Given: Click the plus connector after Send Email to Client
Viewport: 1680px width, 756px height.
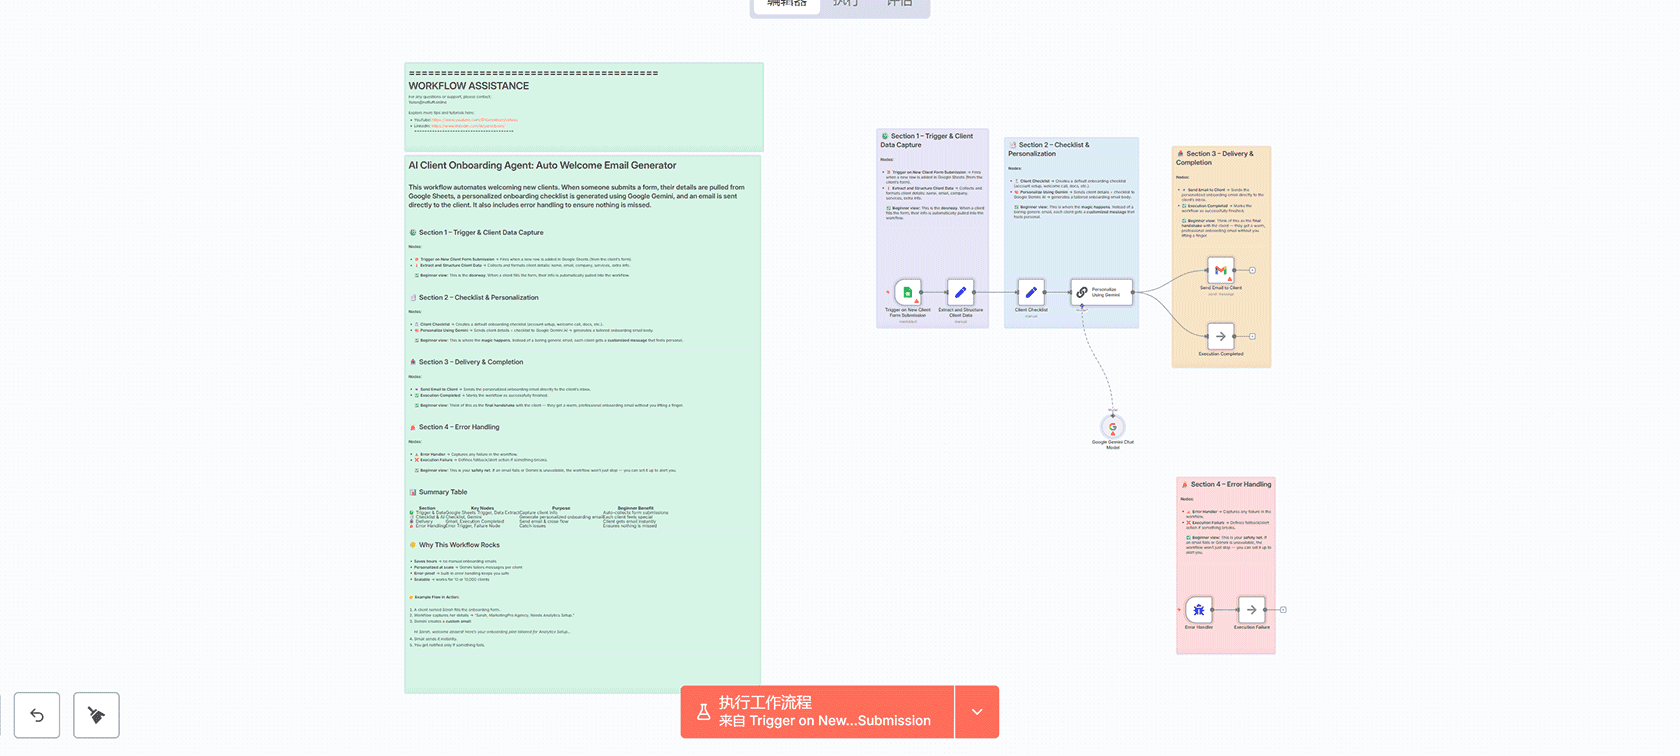Looking at the screenshot, I should point(1252,270).
